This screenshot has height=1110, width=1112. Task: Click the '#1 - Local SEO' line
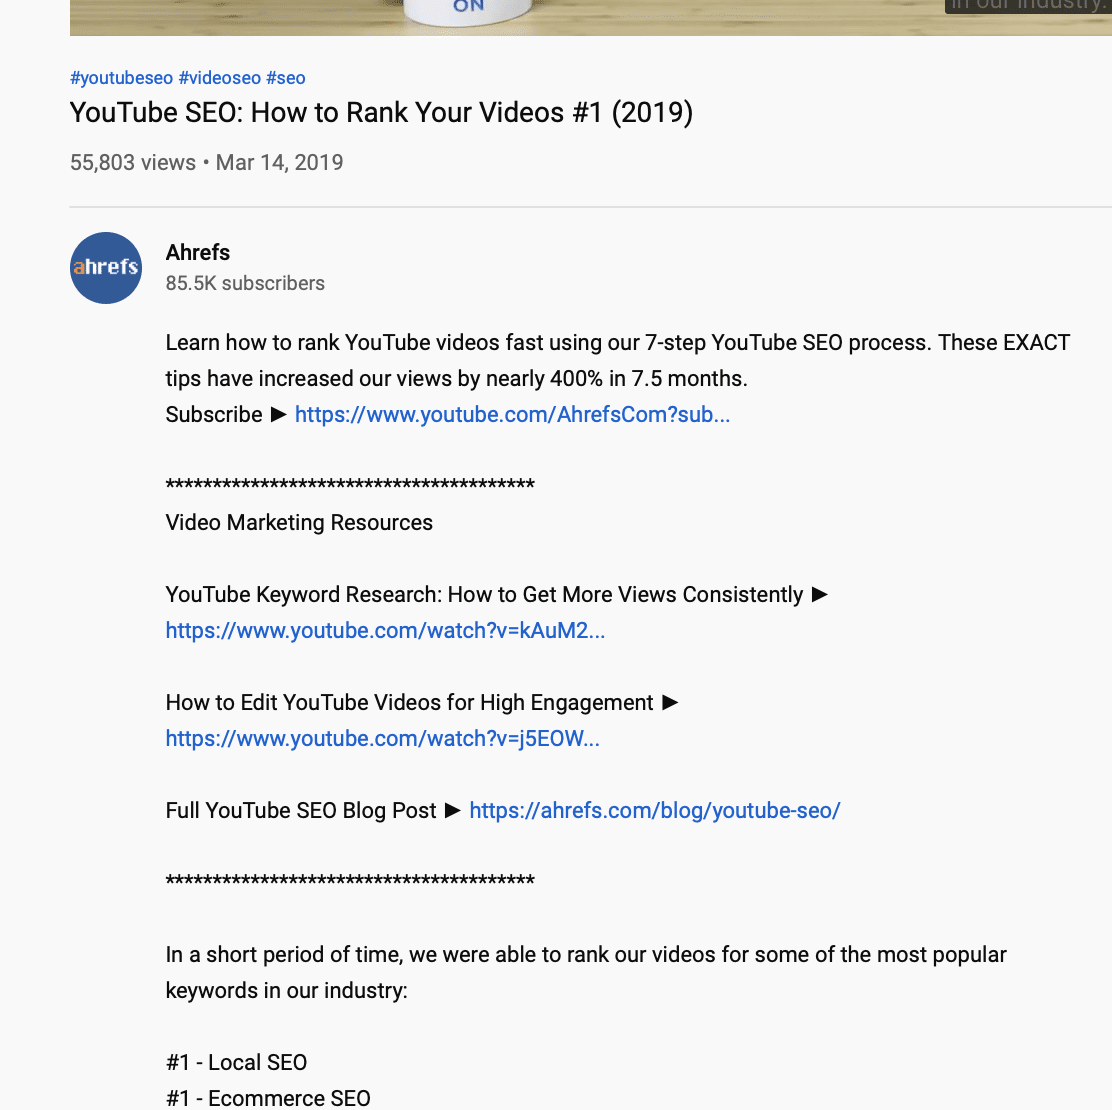[x=236, y=1062]
